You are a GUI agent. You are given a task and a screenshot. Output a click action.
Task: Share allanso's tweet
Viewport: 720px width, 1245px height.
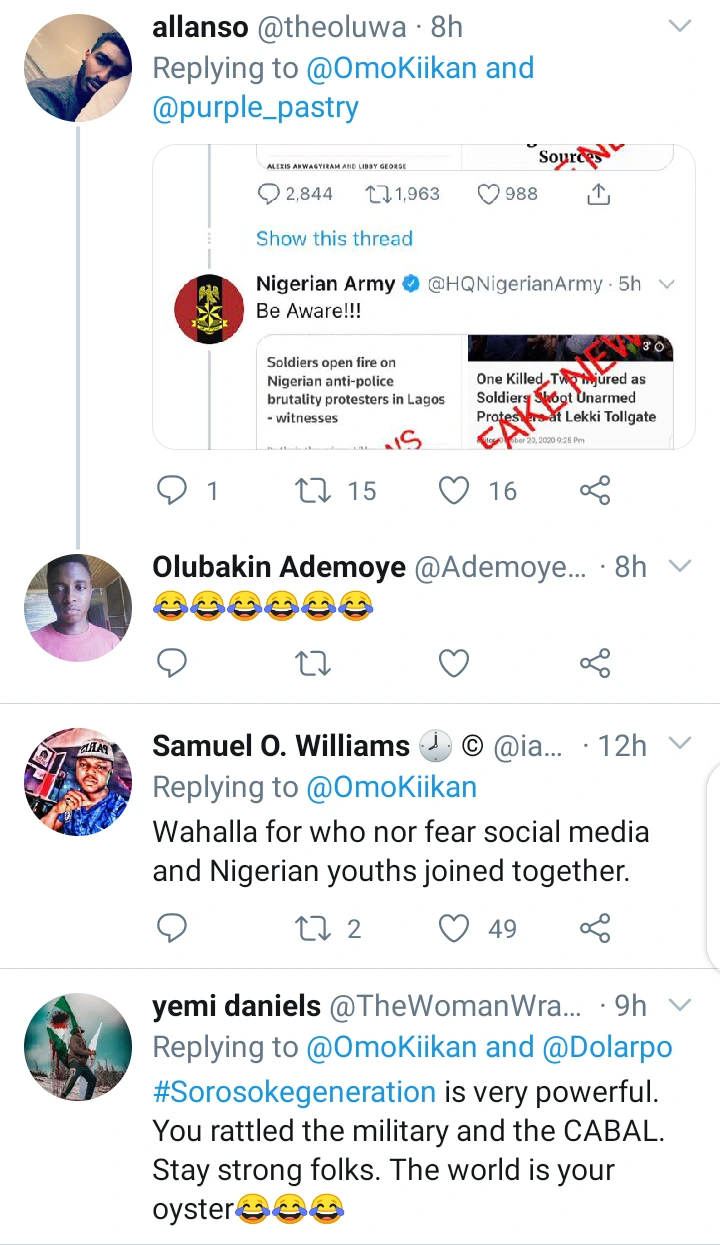point(595,490)
